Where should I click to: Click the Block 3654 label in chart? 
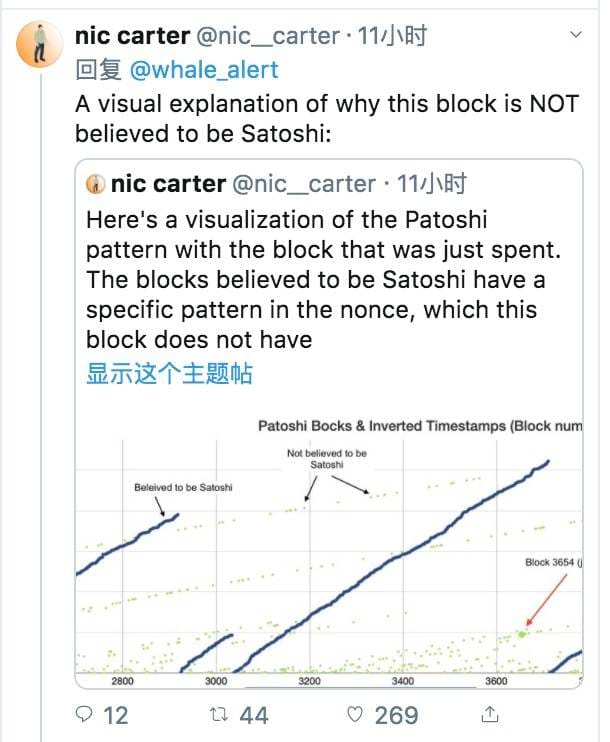tap(551, 563)
